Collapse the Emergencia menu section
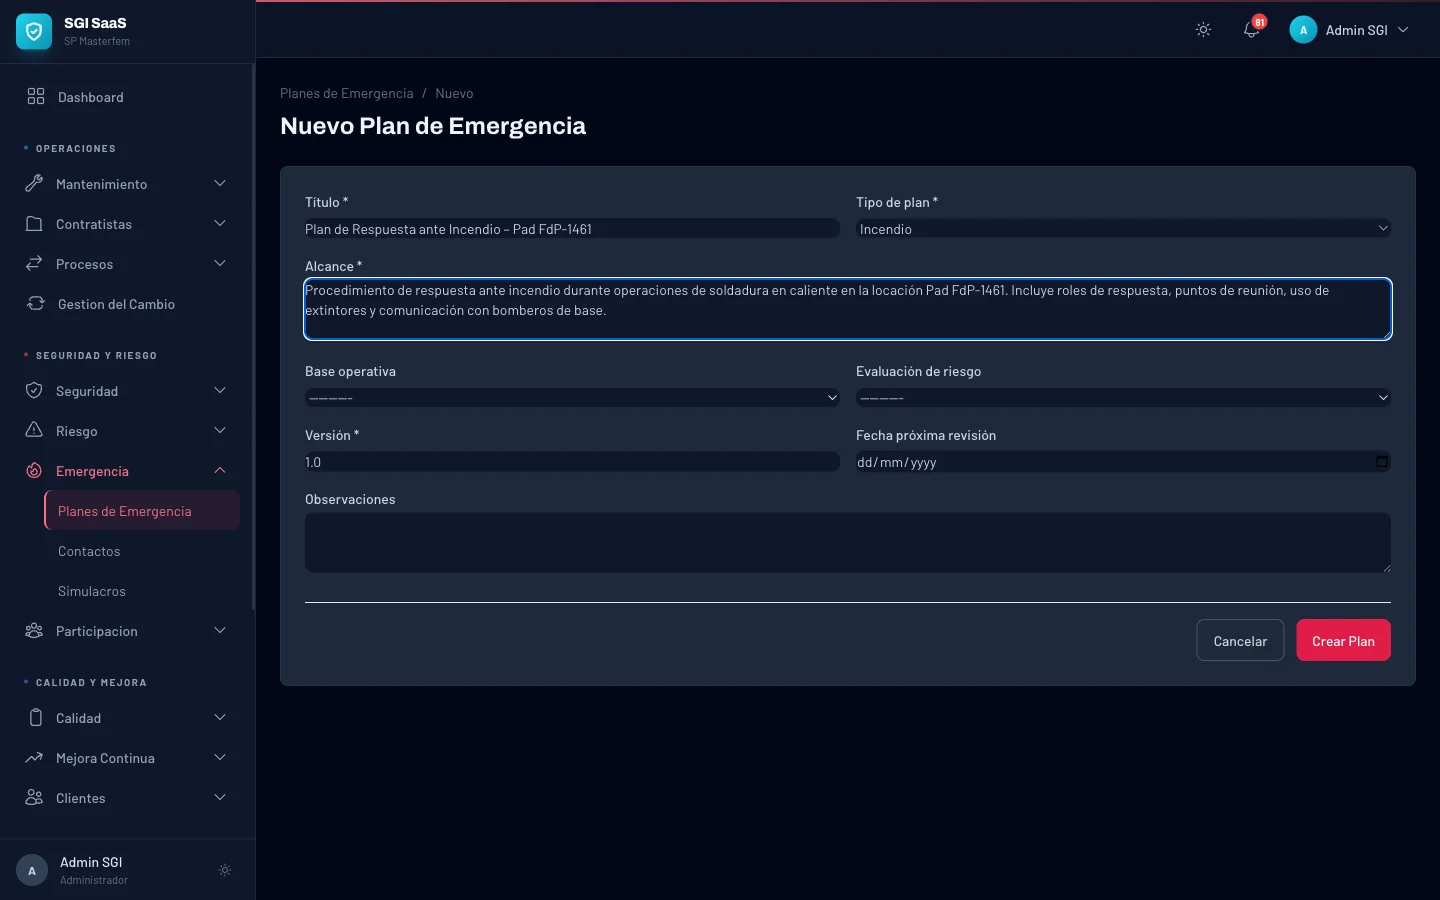The image size is (1440, 900). coord(220,471)
